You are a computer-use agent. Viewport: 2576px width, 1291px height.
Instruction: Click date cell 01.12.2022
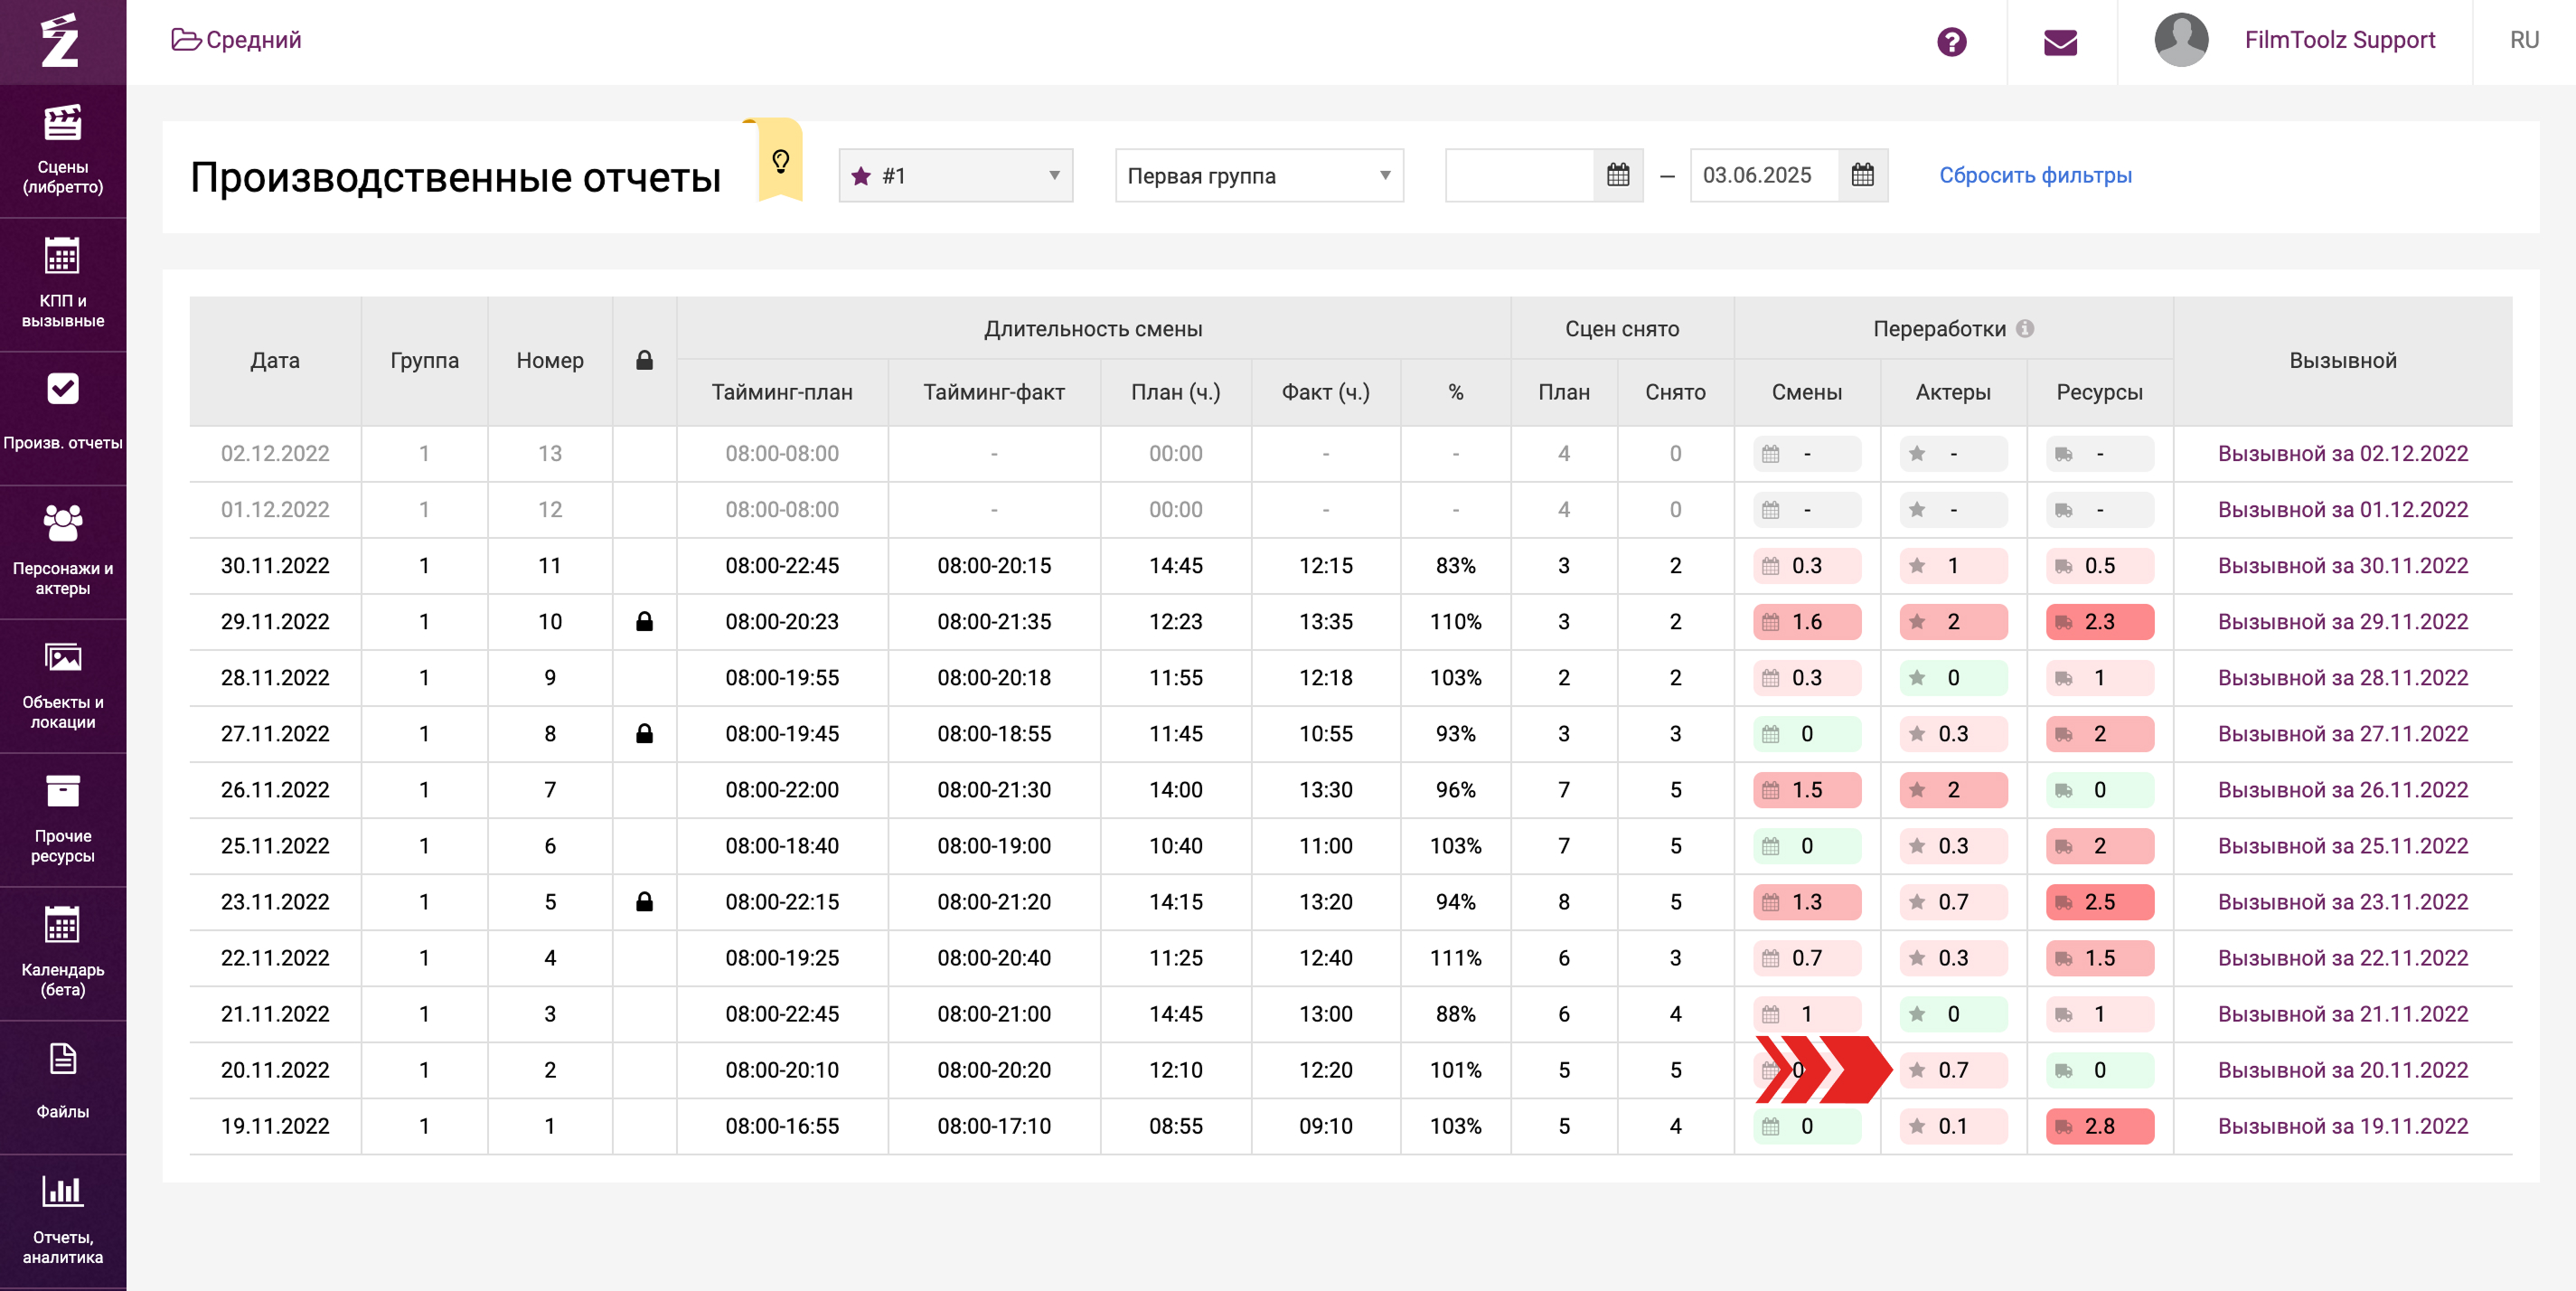(275, 509)
